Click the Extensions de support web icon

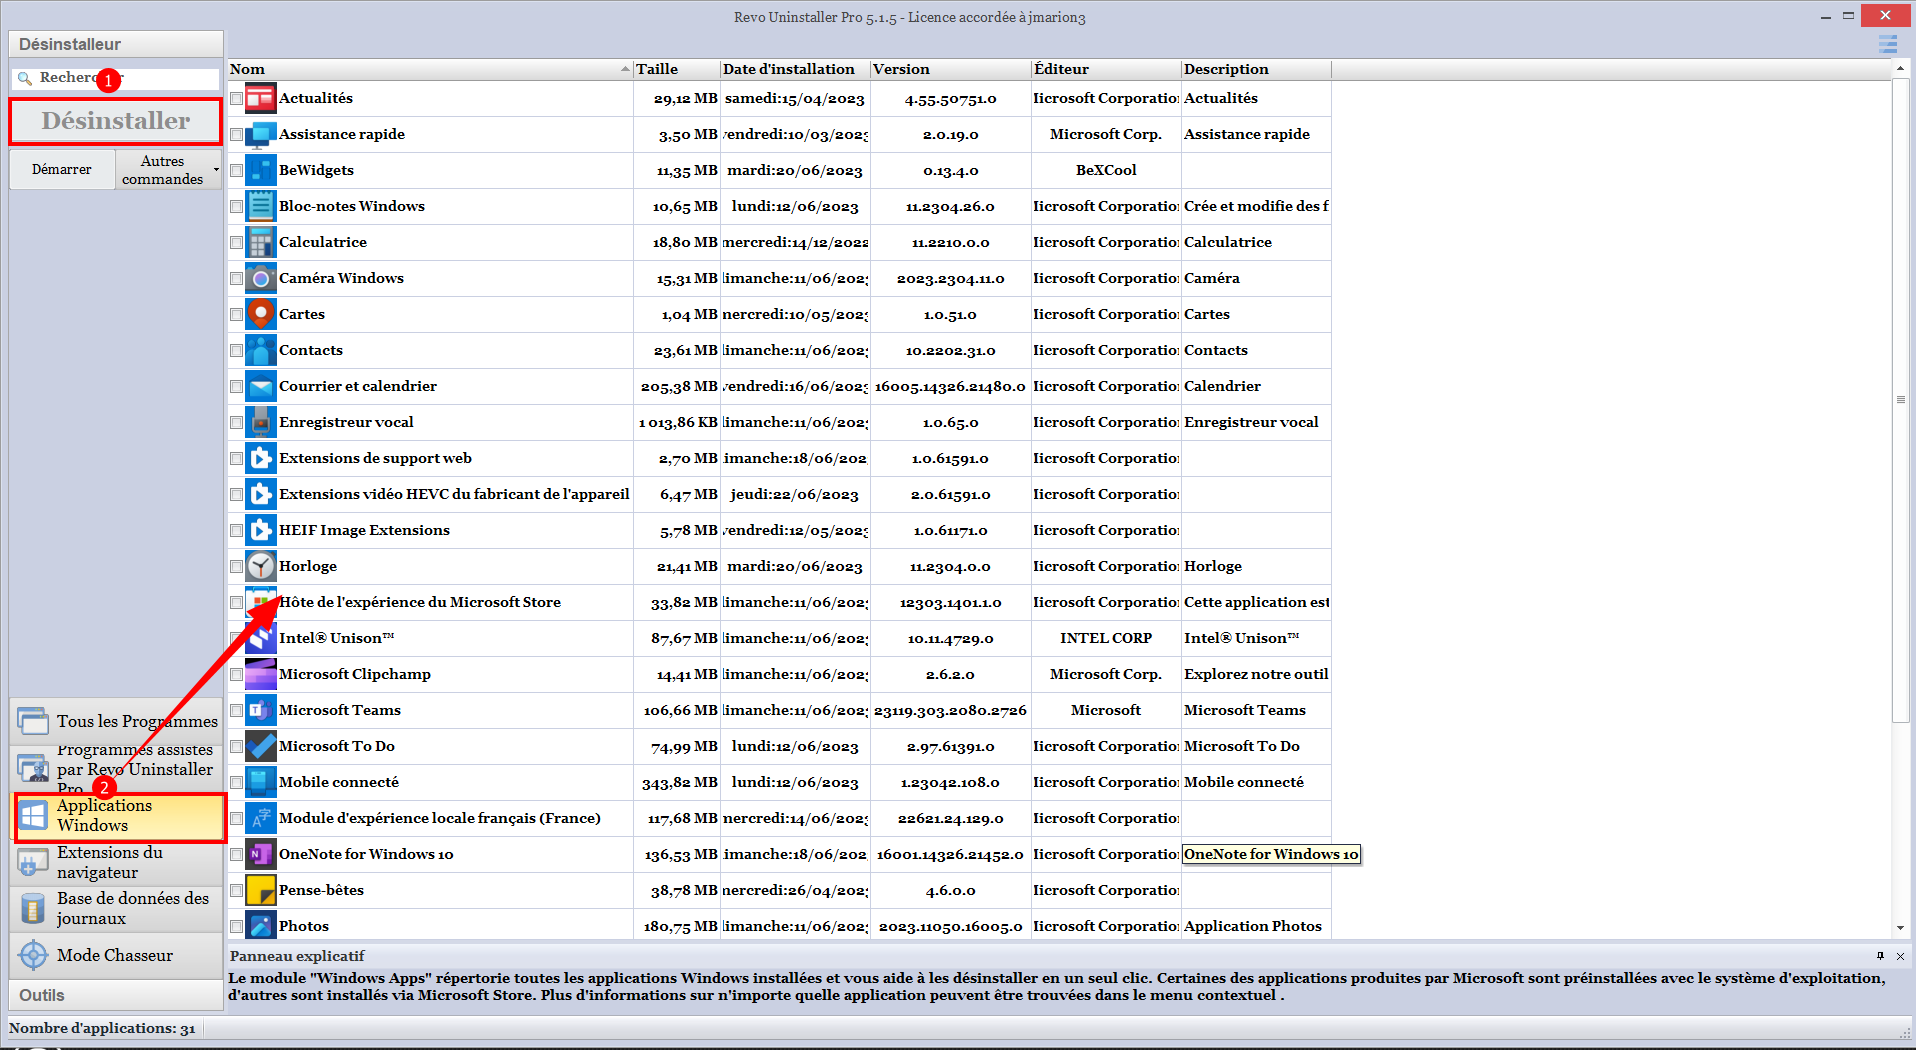[x=261, y=458]
